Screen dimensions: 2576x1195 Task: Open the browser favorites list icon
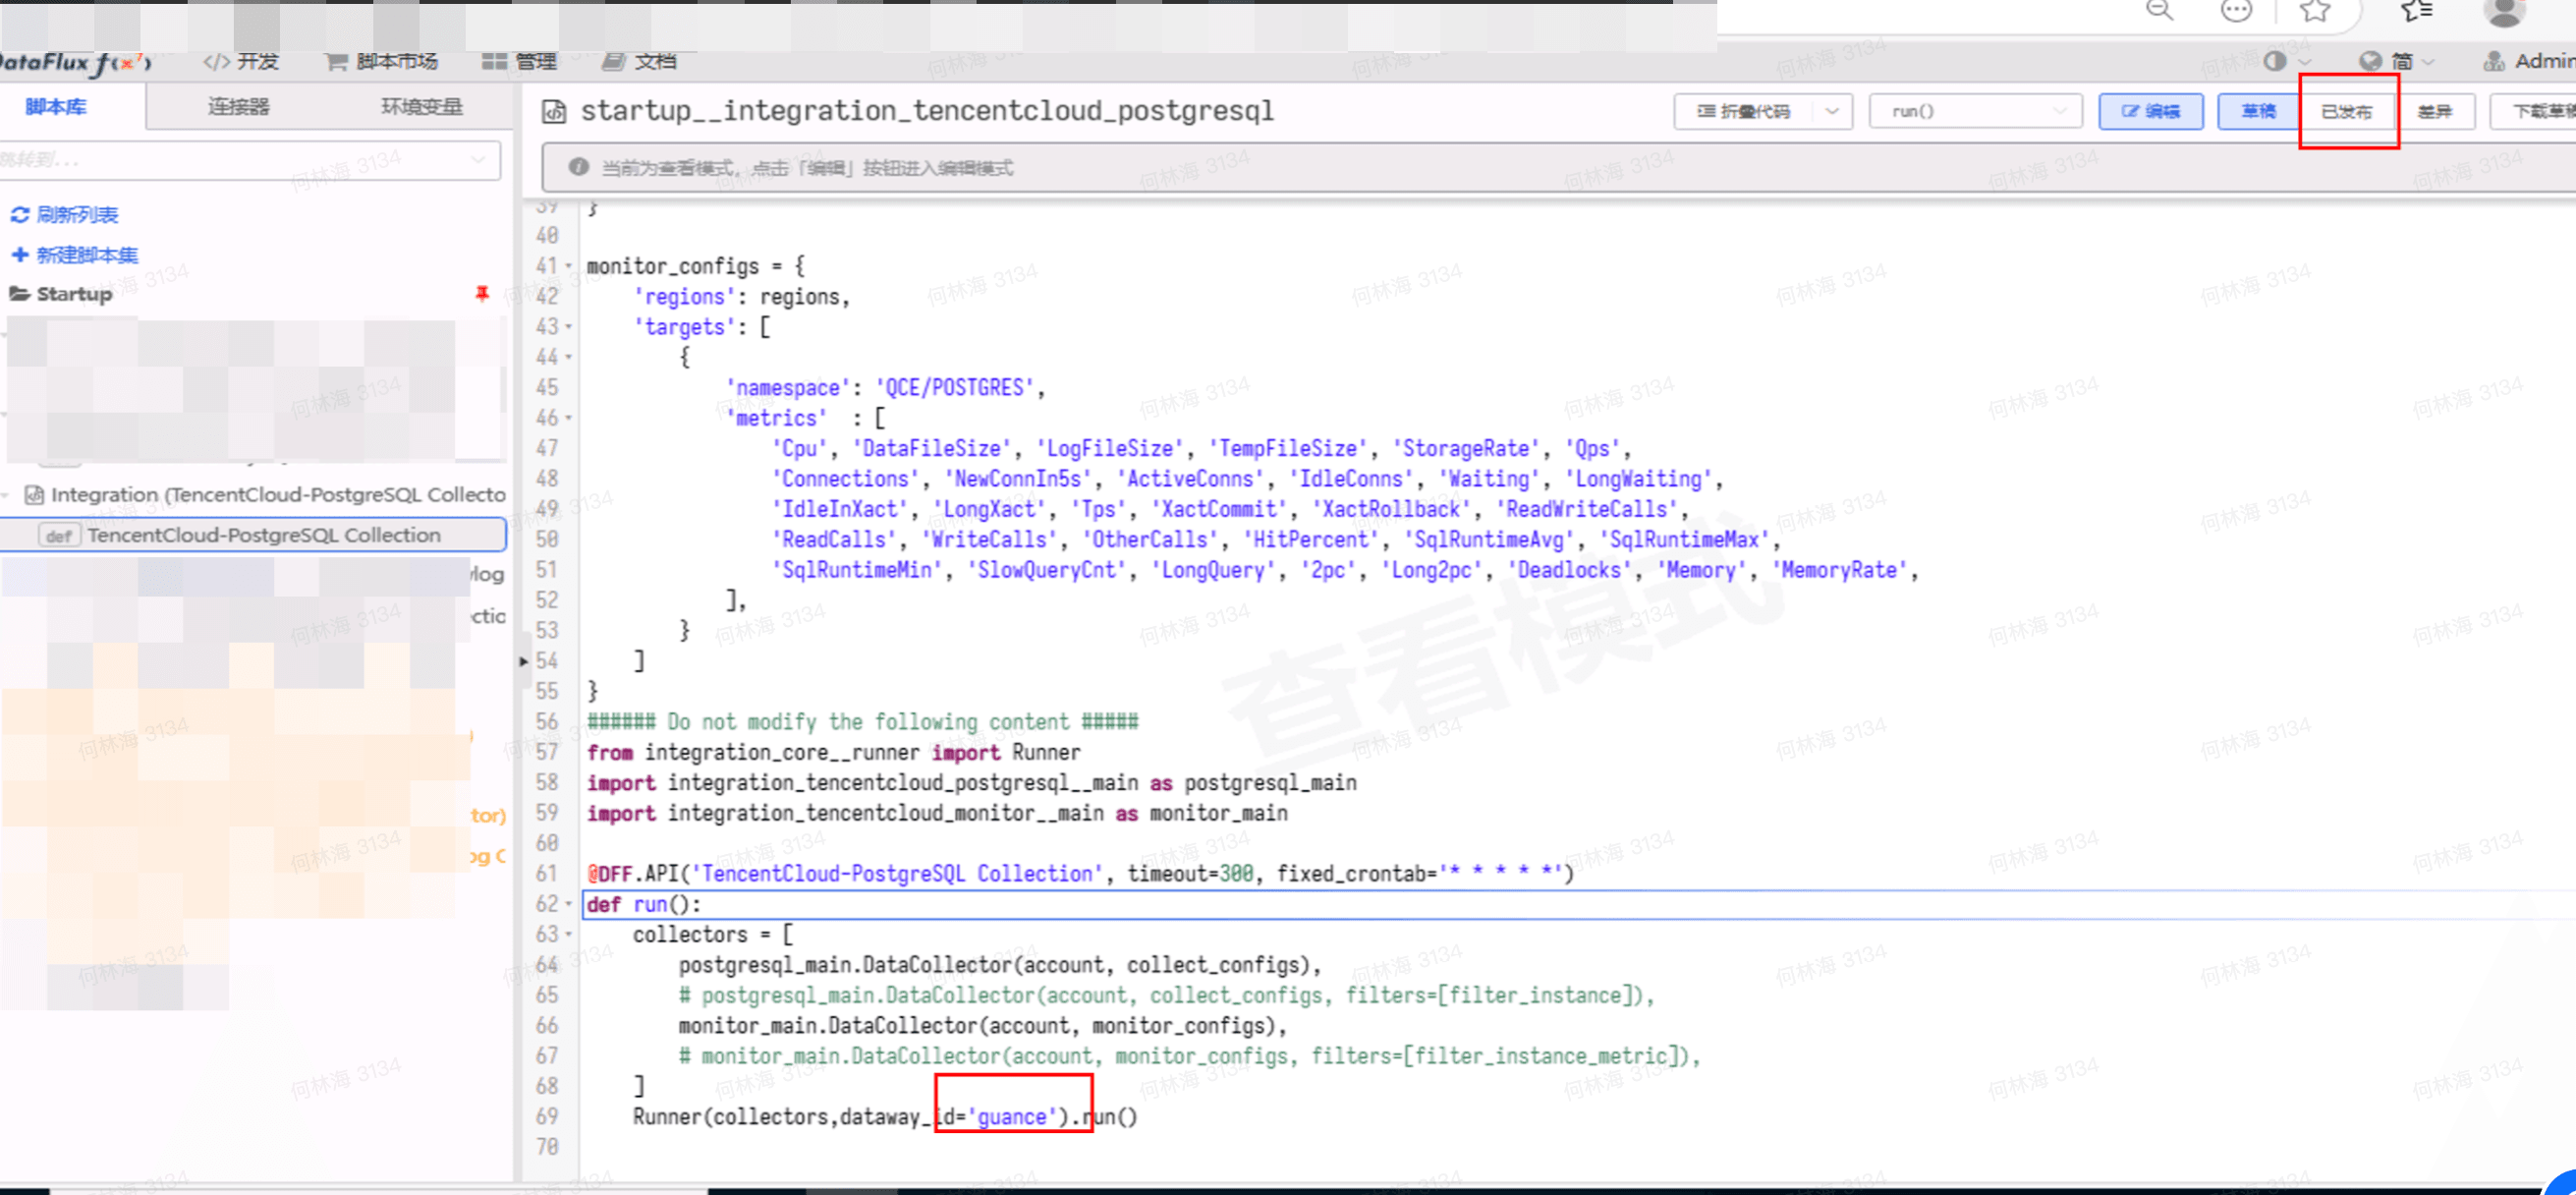click(2415, 11)
